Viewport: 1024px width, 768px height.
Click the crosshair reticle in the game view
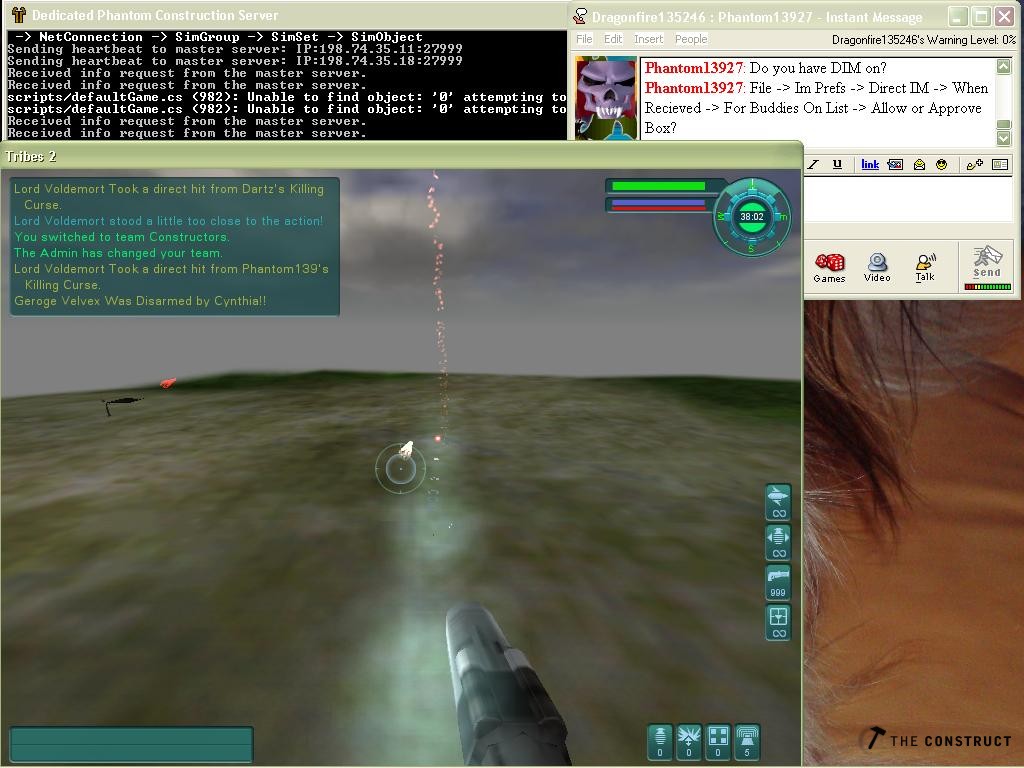click(x=400, y=468)
